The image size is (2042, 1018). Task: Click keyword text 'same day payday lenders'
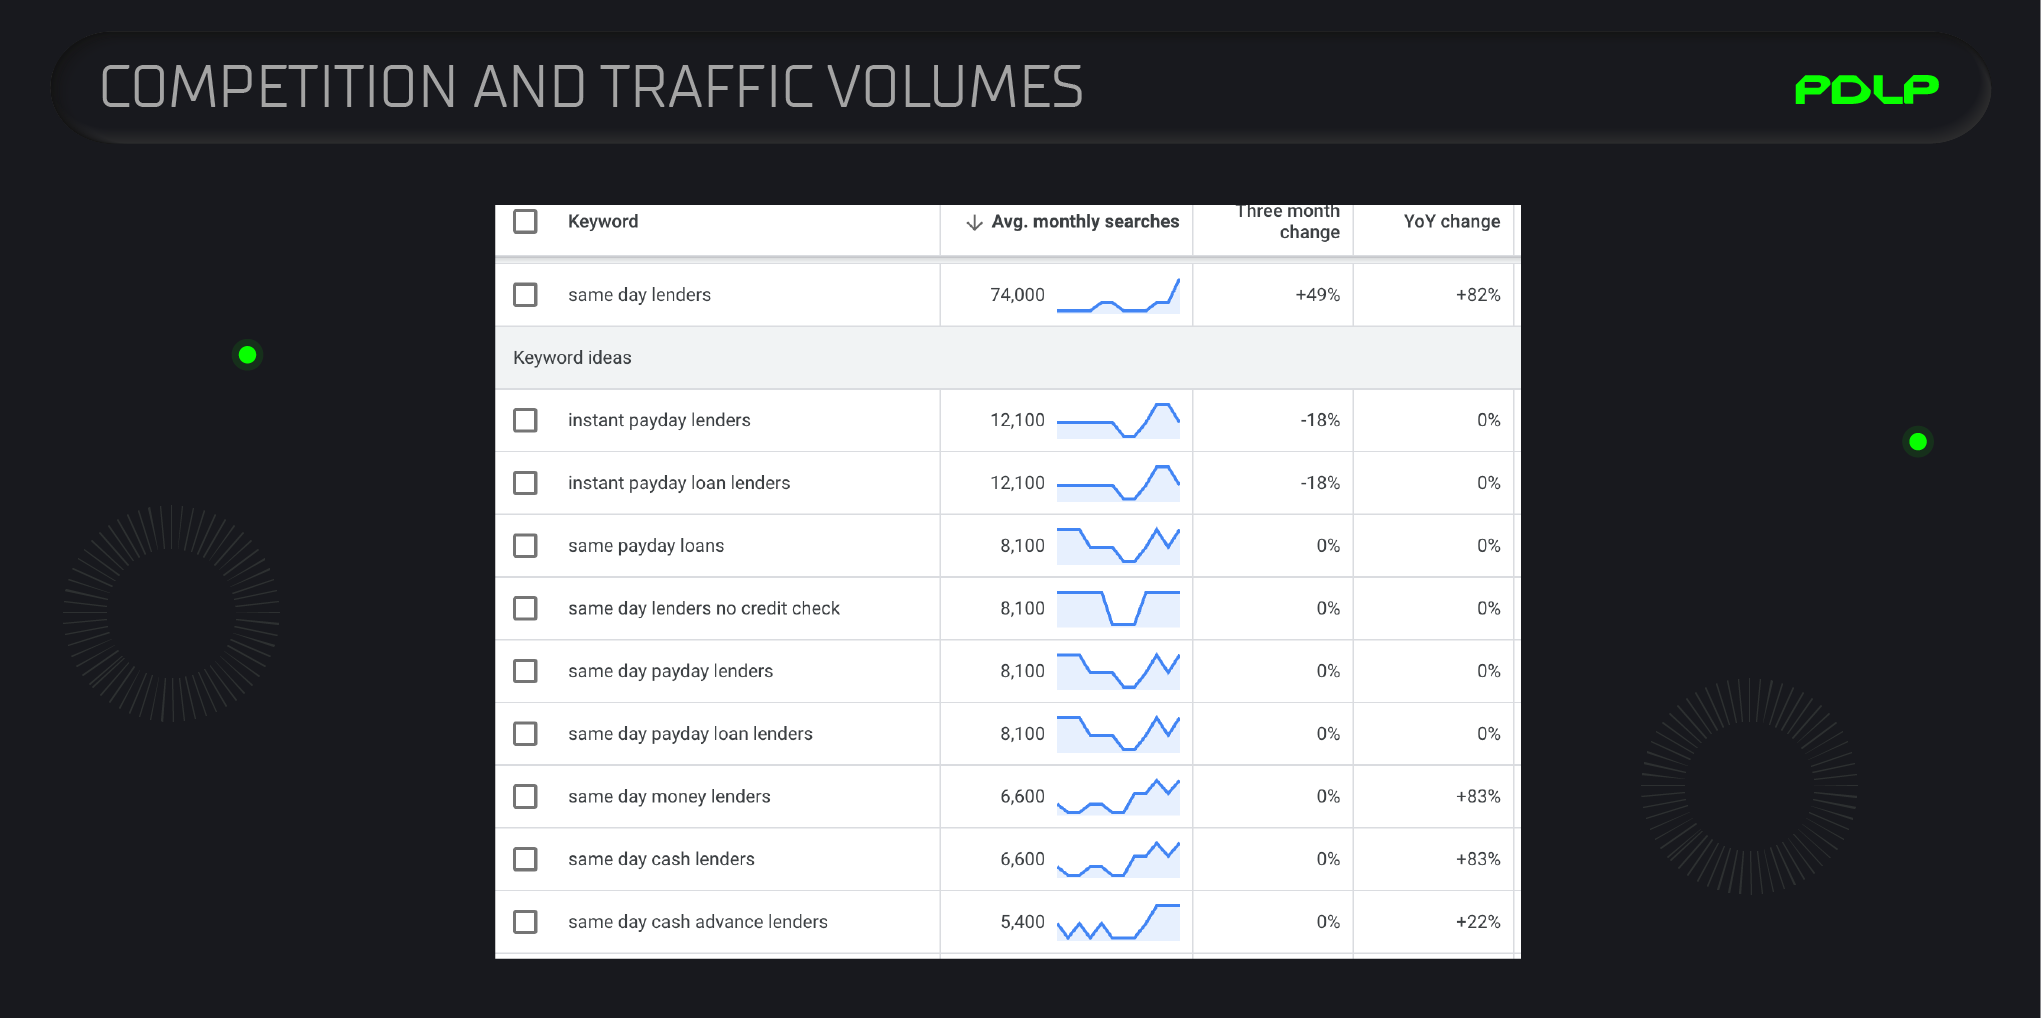click(670, 671)
